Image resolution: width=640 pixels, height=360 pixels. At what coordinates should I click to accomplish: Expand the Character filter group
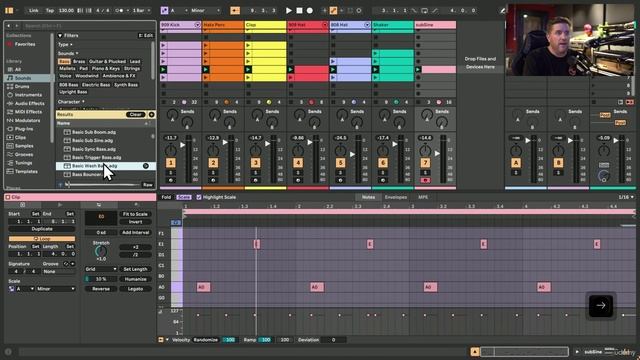(x=71, y=102)
